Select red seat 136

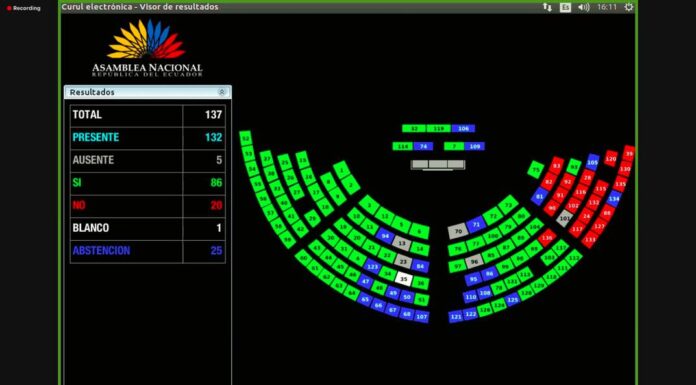[x=547, y=238]
